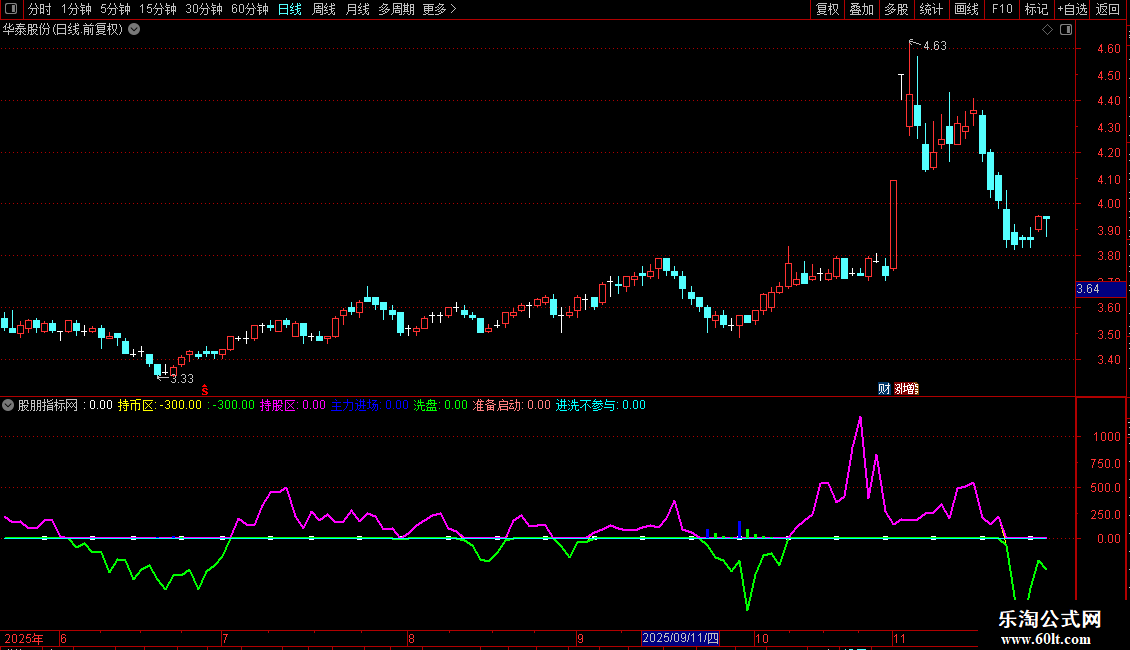Toggle the side panel icon near price axis

pos(1066,30)
